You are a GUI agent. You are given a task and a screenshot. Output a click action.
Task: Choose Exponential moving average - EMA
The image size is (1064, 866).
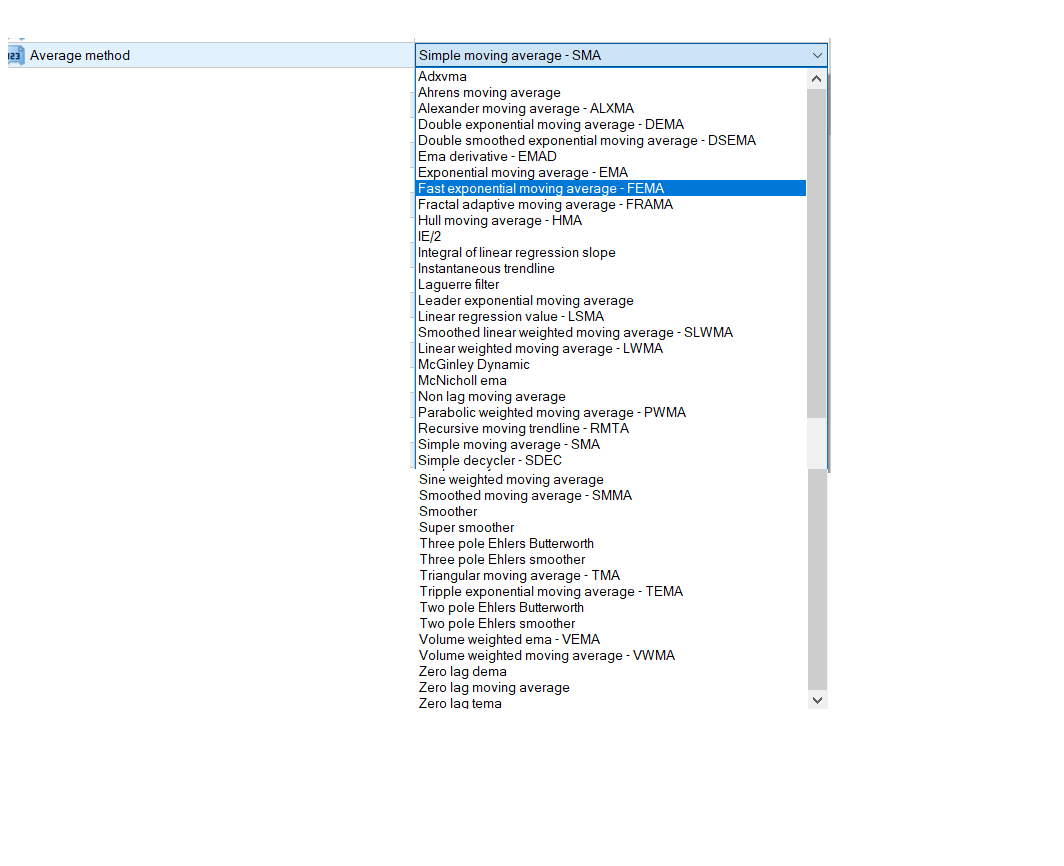click(x=522, y=172)
